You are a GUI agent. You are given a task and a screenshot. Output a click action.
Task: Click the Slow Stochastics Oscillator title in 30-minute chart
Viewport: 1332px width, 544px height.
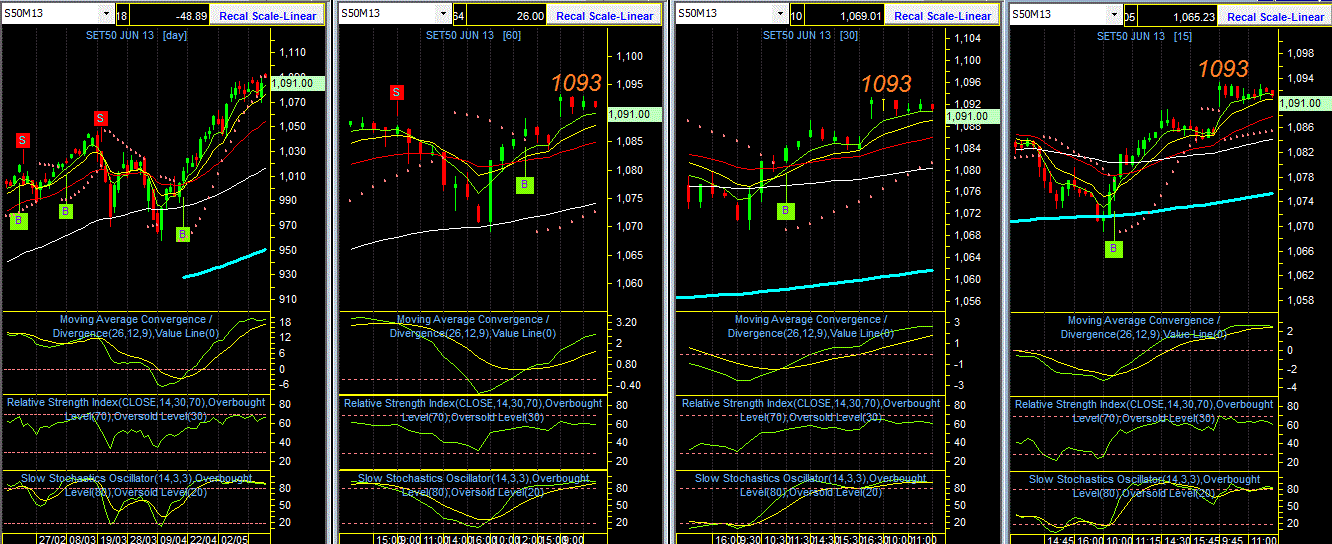click(811, 486)
